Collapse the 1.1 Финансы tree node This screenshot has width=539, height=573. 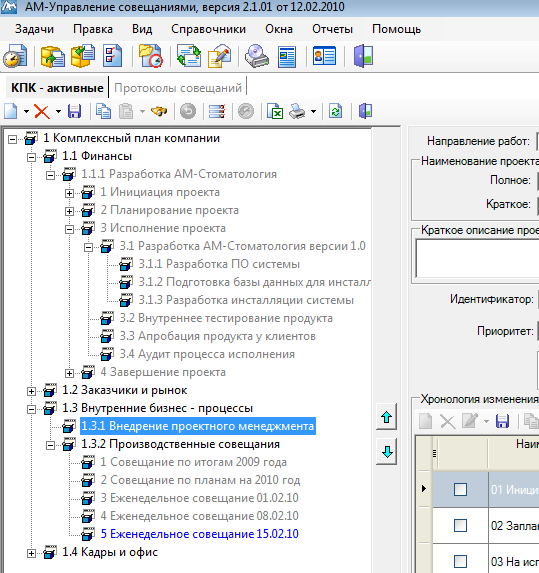point(31,158)
